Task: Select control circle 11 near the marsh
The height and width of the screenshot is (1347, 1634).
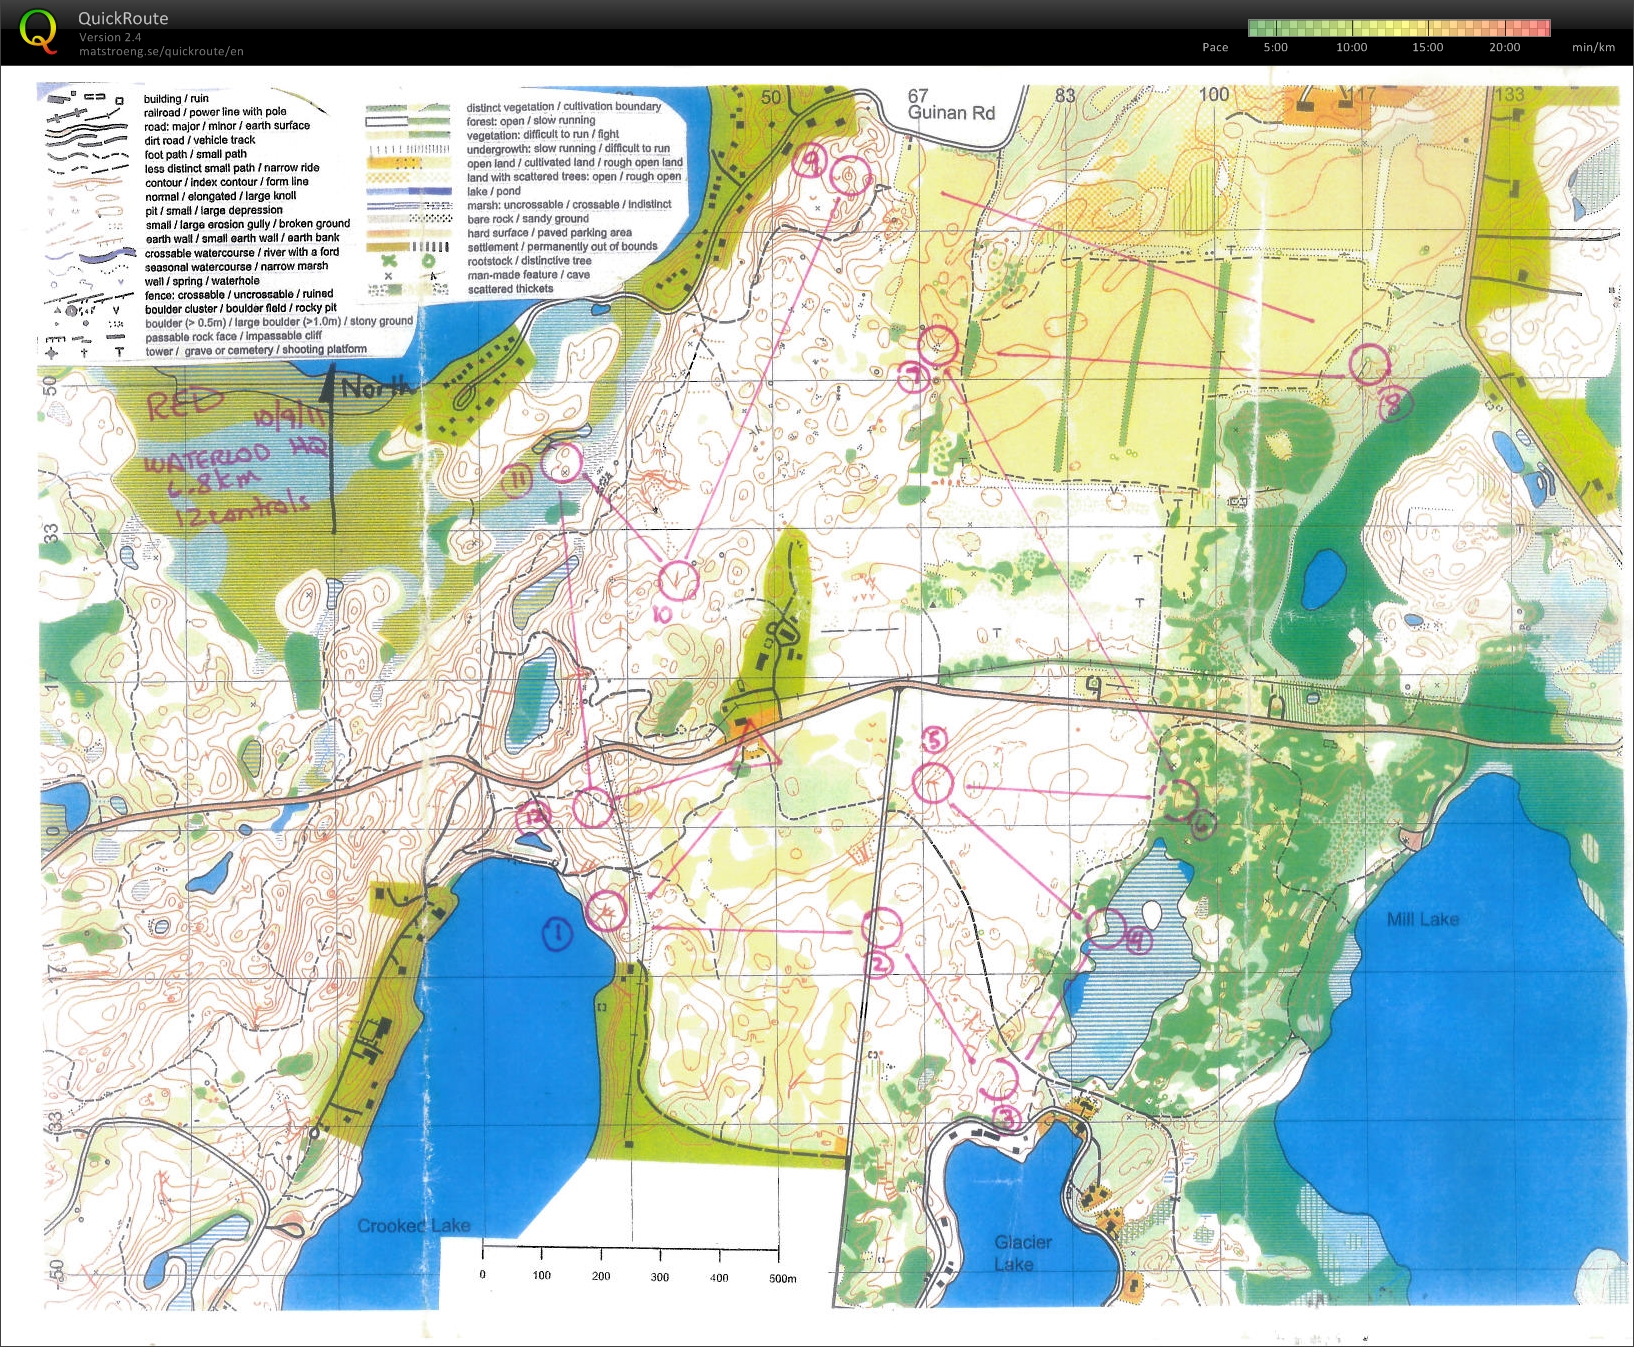Action: point(562,464)
